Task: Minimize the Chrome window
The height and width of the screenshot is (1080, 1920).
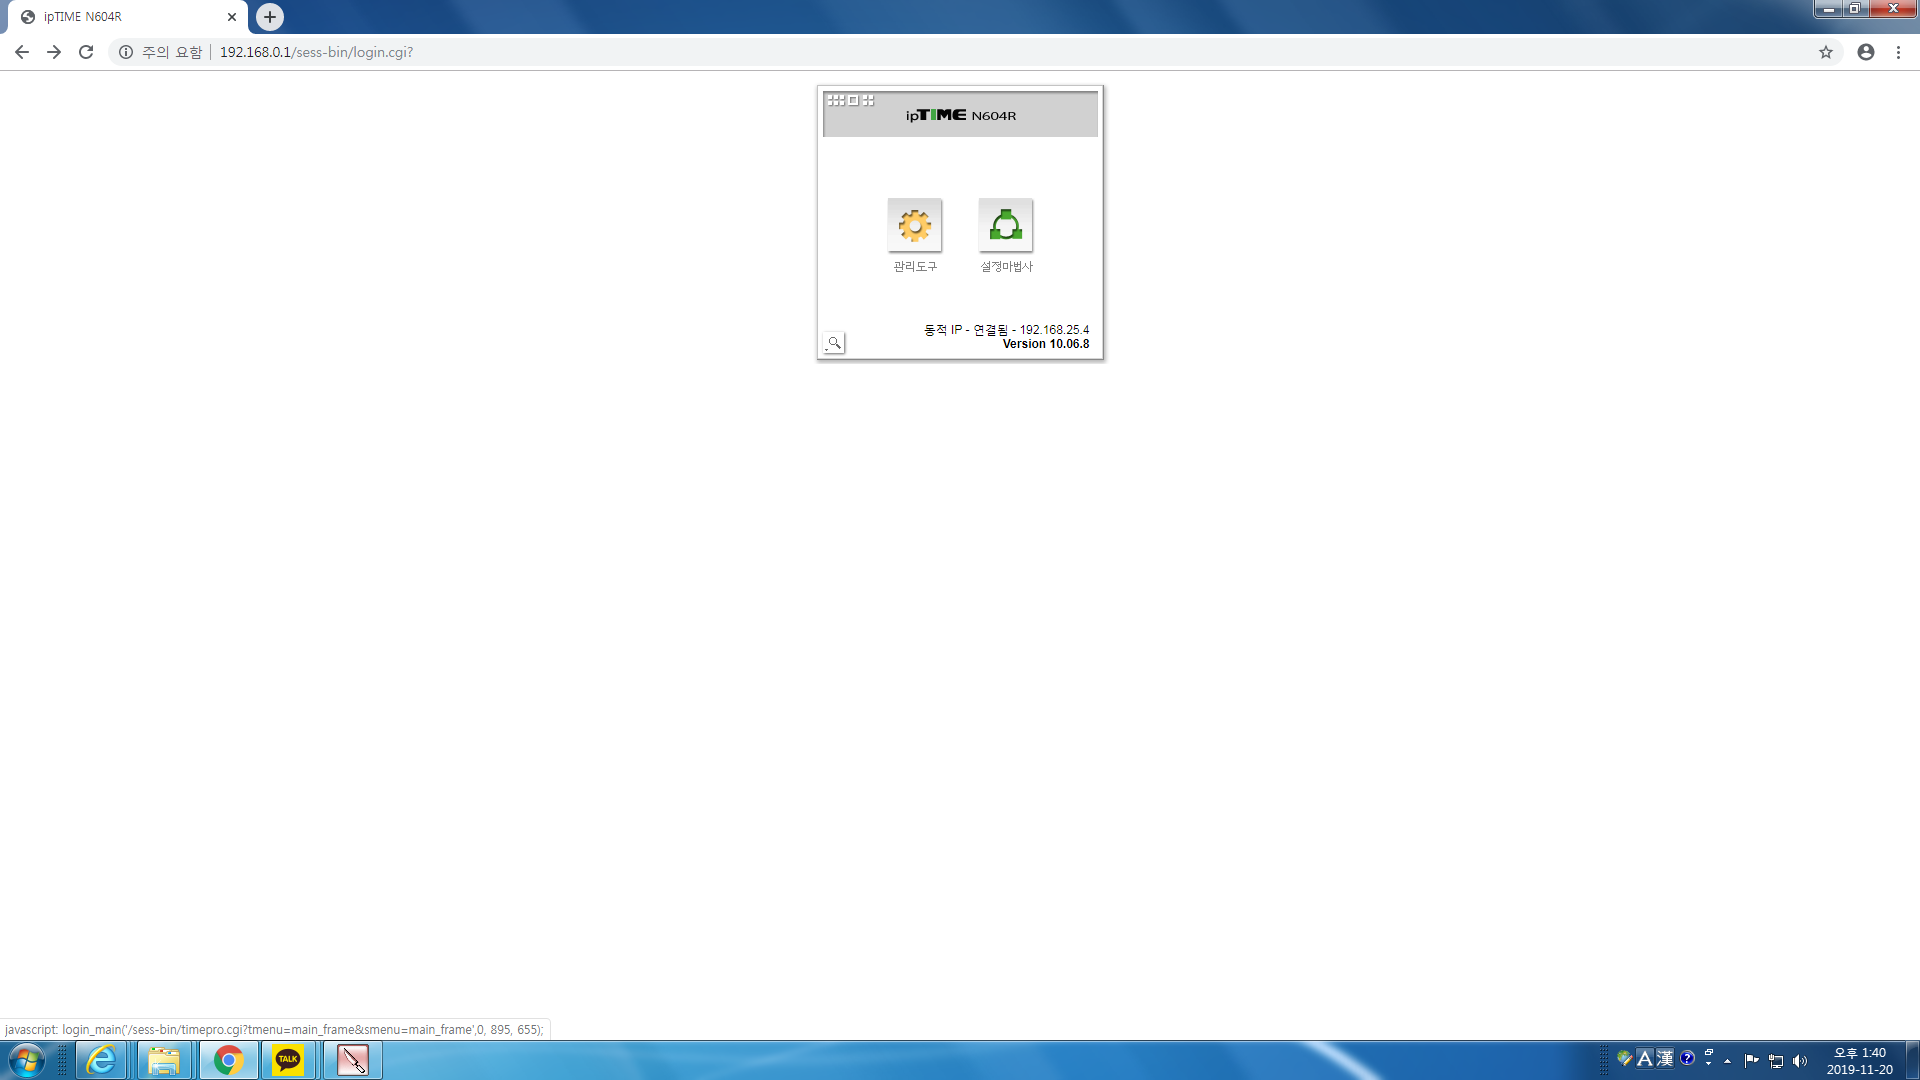Action: click(x=1829, y=9)
